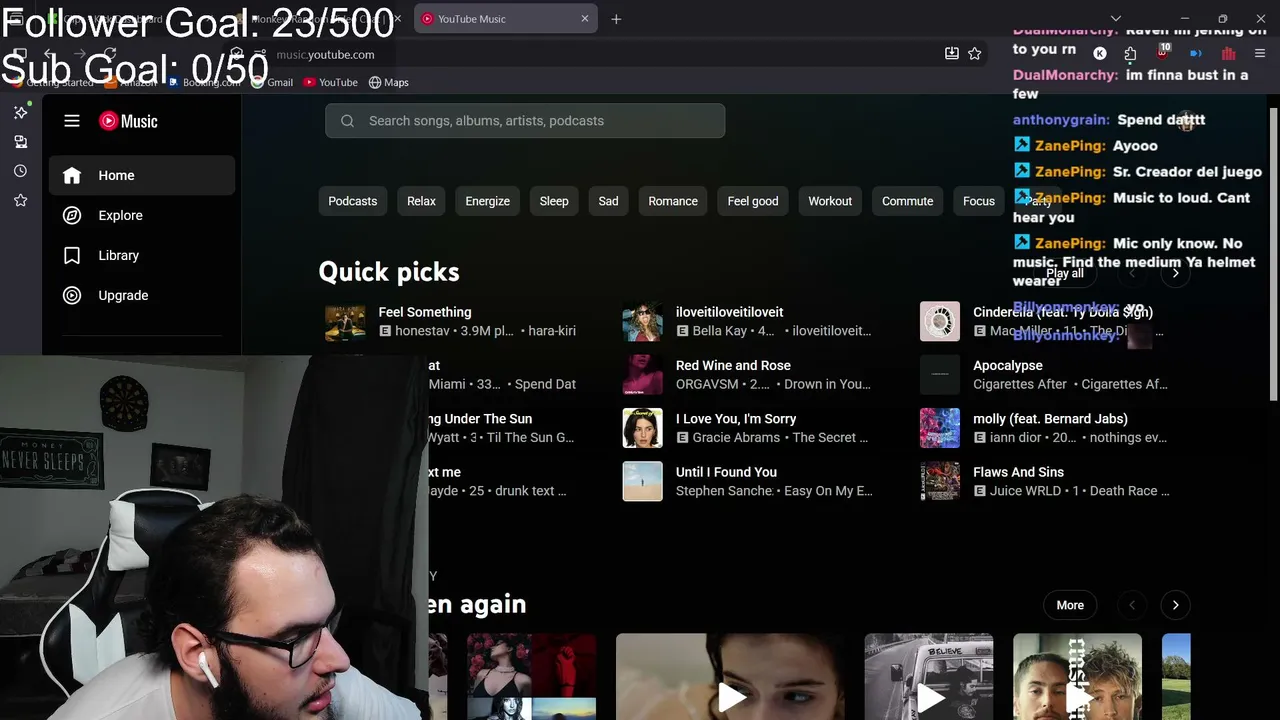Image resolution: width=1280 pixels, height=720 pixels.
Task: Select the Relax mood chip
Action: [421, 201]
